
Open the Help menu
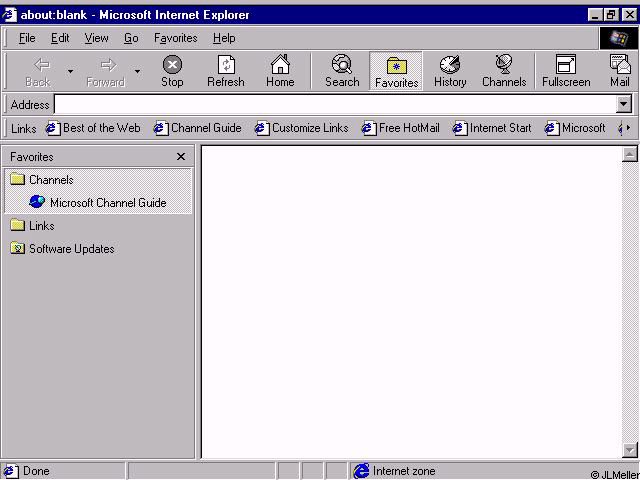click(x=224, y=38)
